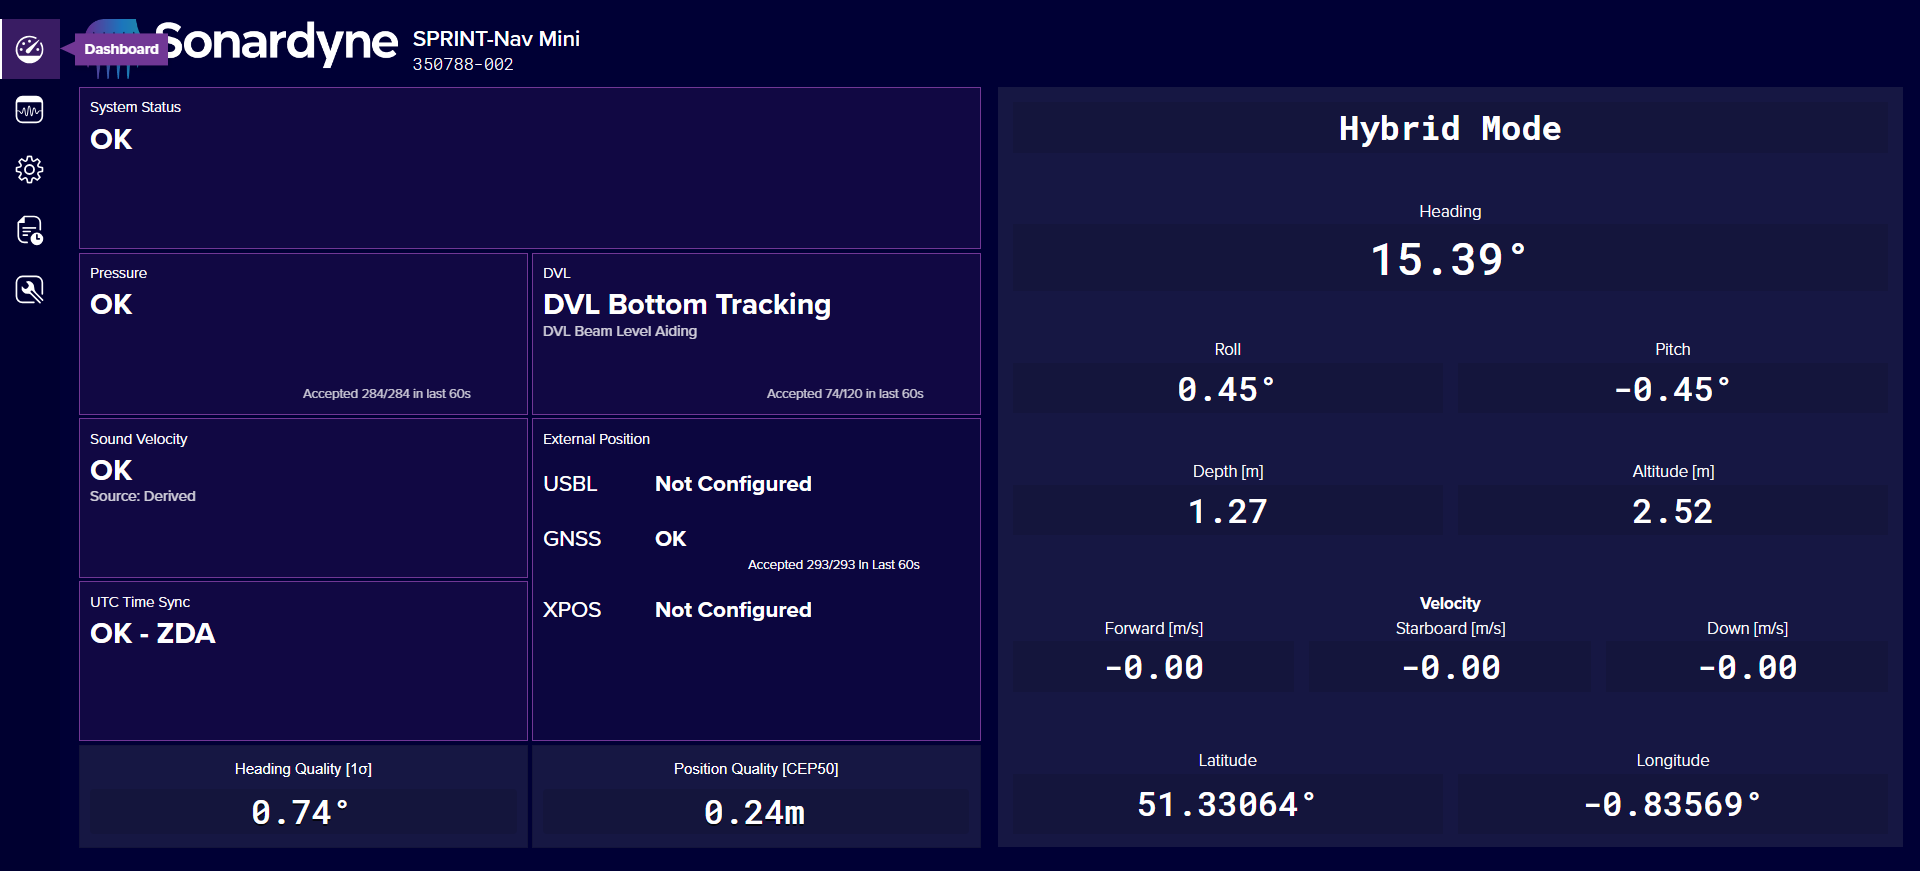Click XPOS Not Configured status
The image size is (1920, 871).
click(732, 610)
